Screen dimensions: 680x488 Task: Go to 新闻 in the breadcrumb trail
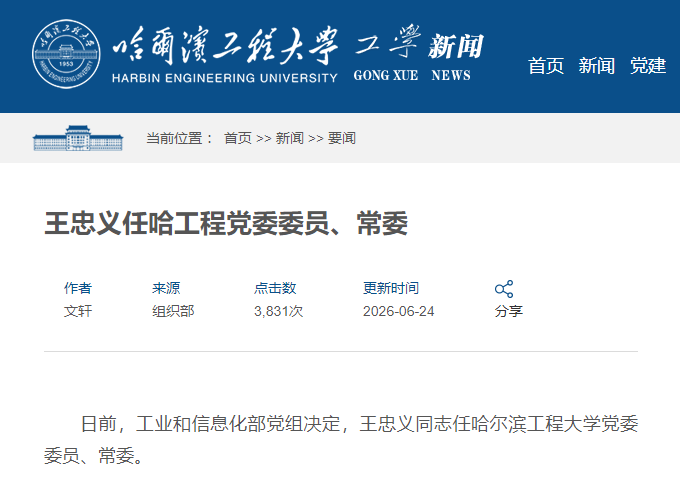[290, 138]
